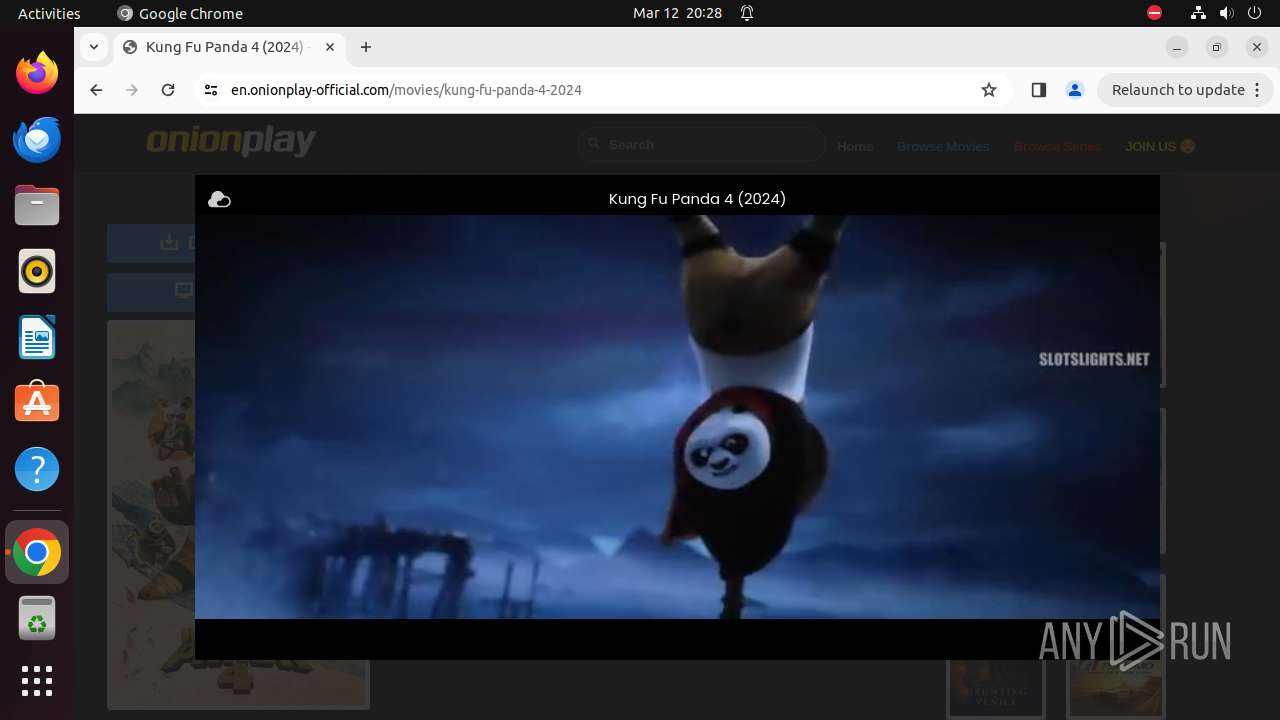The image size is (1280, 720).
Task: Open the network status icon in the system tray
Action: (1198, 13)
